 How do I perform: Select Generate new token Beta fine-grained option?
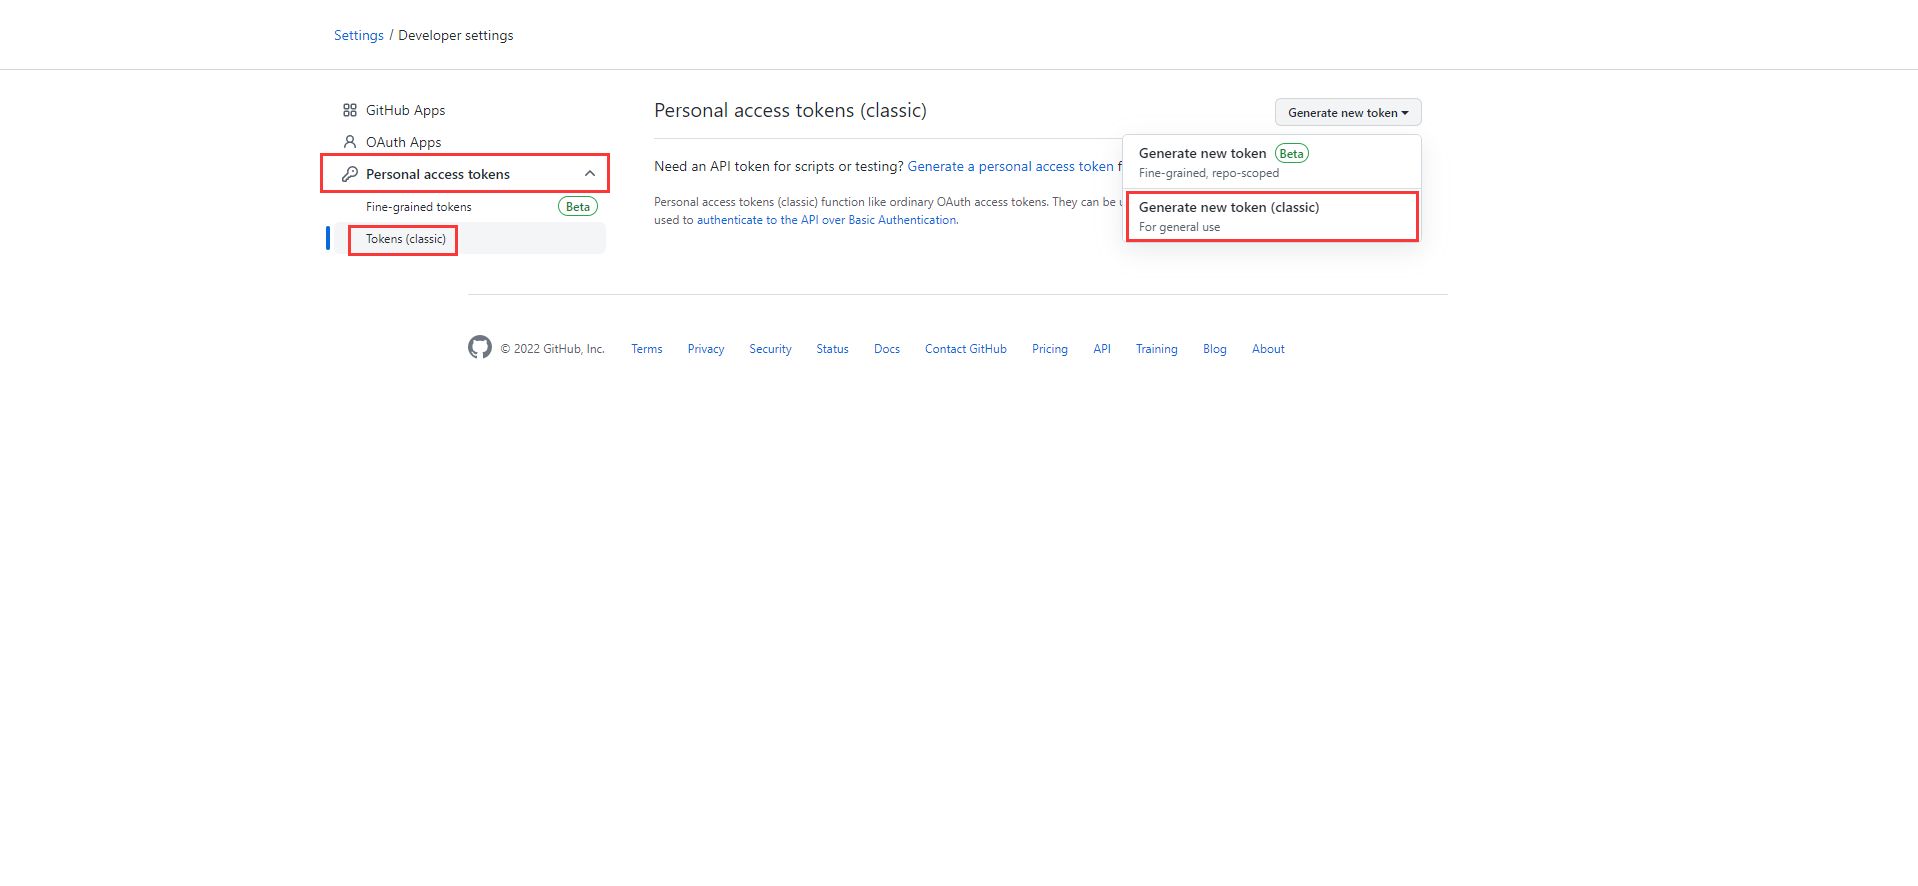(1272, 162)
